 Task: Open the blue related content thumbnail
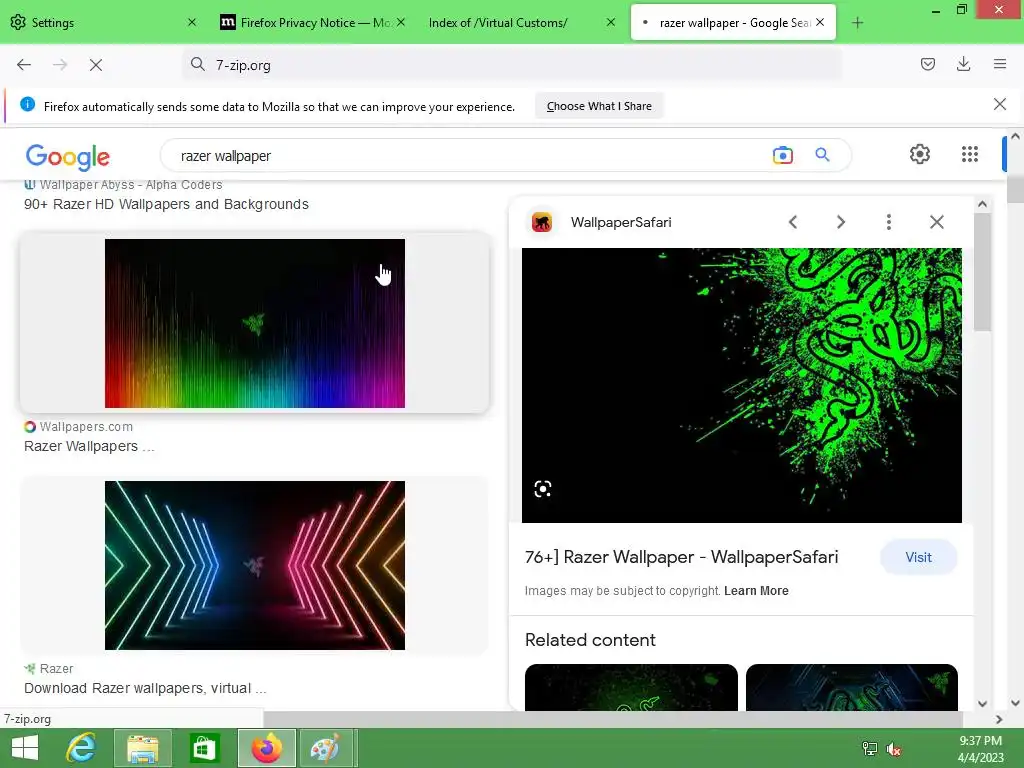click(x=852, y=687)
